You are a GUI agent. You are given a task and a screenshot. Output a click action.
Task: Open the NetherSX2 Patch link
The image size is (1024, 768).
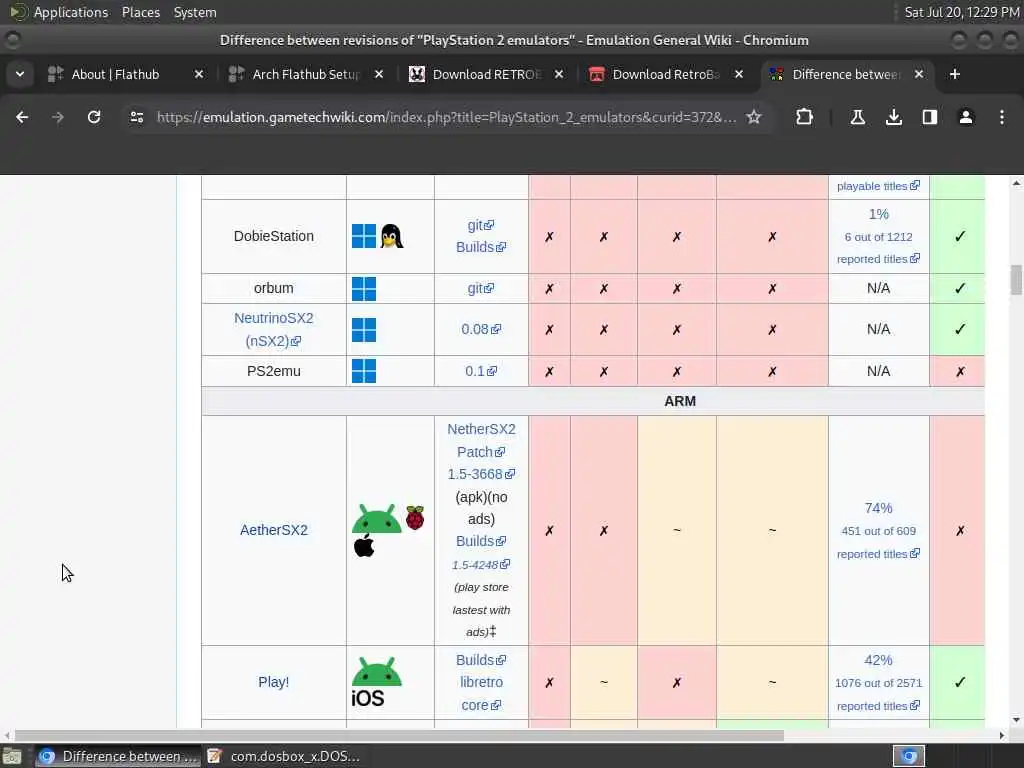point(481,440)
